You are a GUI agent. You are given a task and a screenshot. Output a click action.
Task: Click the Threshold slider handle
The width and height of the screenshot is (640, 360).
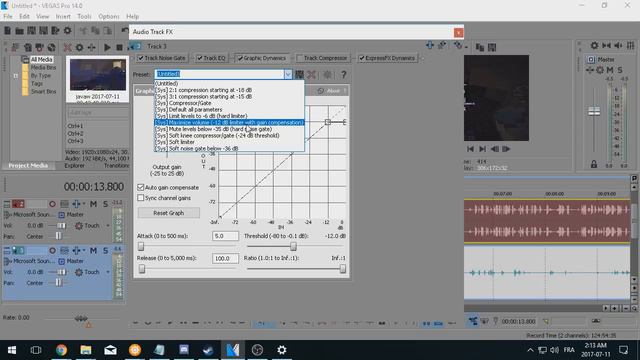[293, 247]
